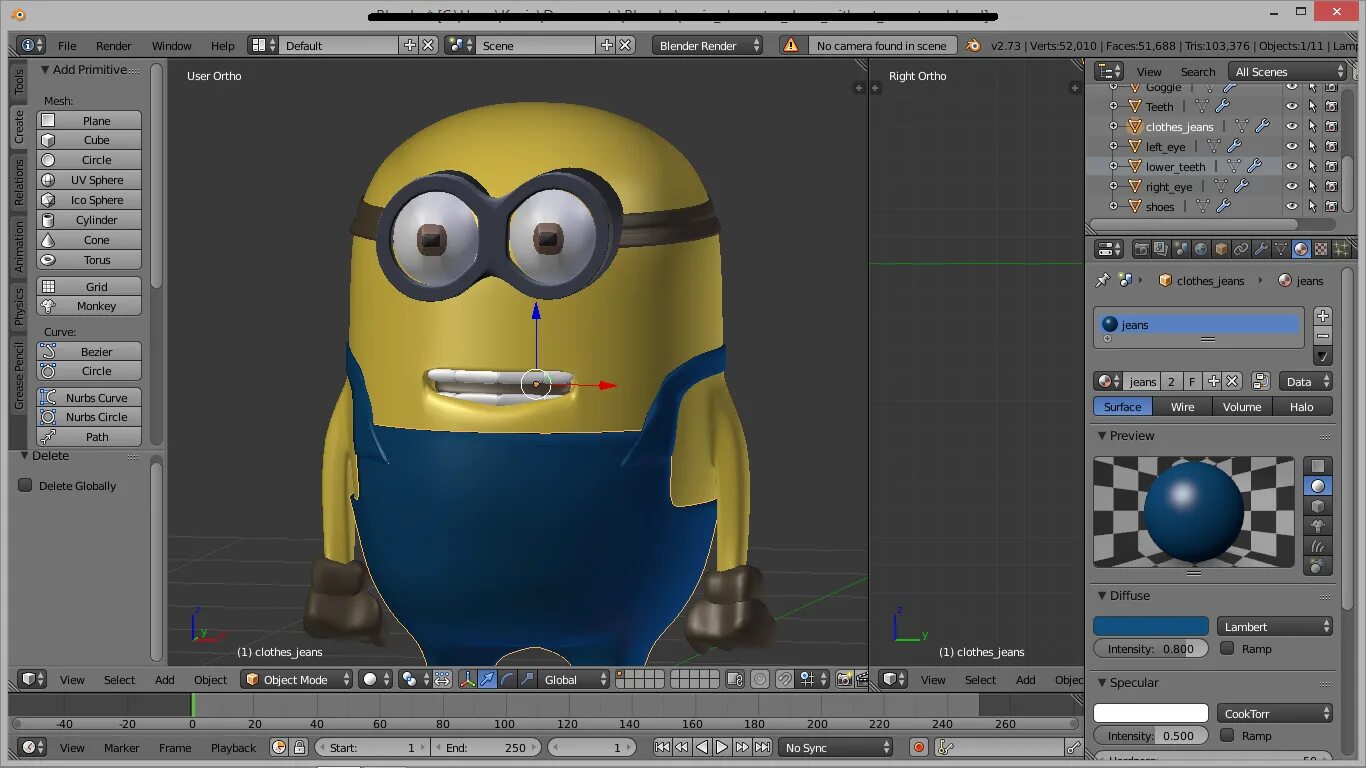Viewport: 1366px width, 768px height.
Task: Open the Grease Pencil sidebar tab
Action: [18, 375]
